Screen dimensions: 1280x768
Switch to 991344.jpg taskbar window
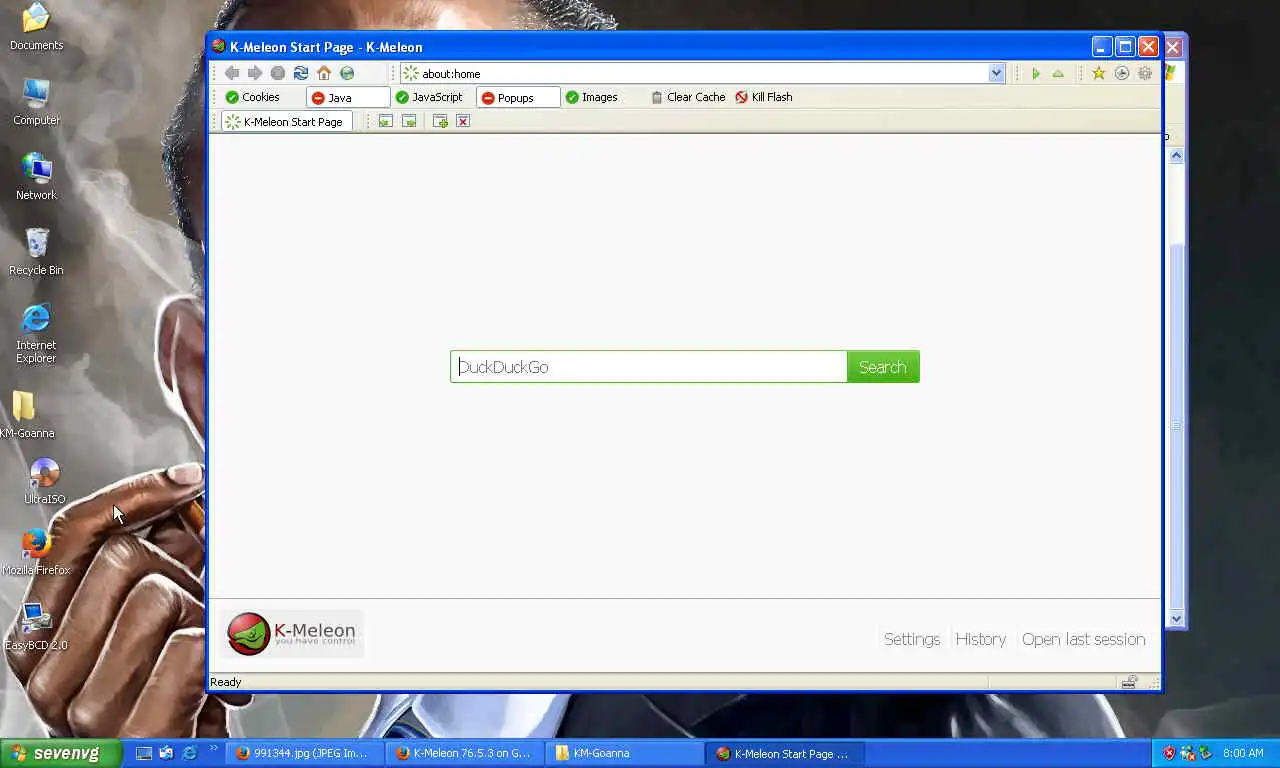point(304,754)
